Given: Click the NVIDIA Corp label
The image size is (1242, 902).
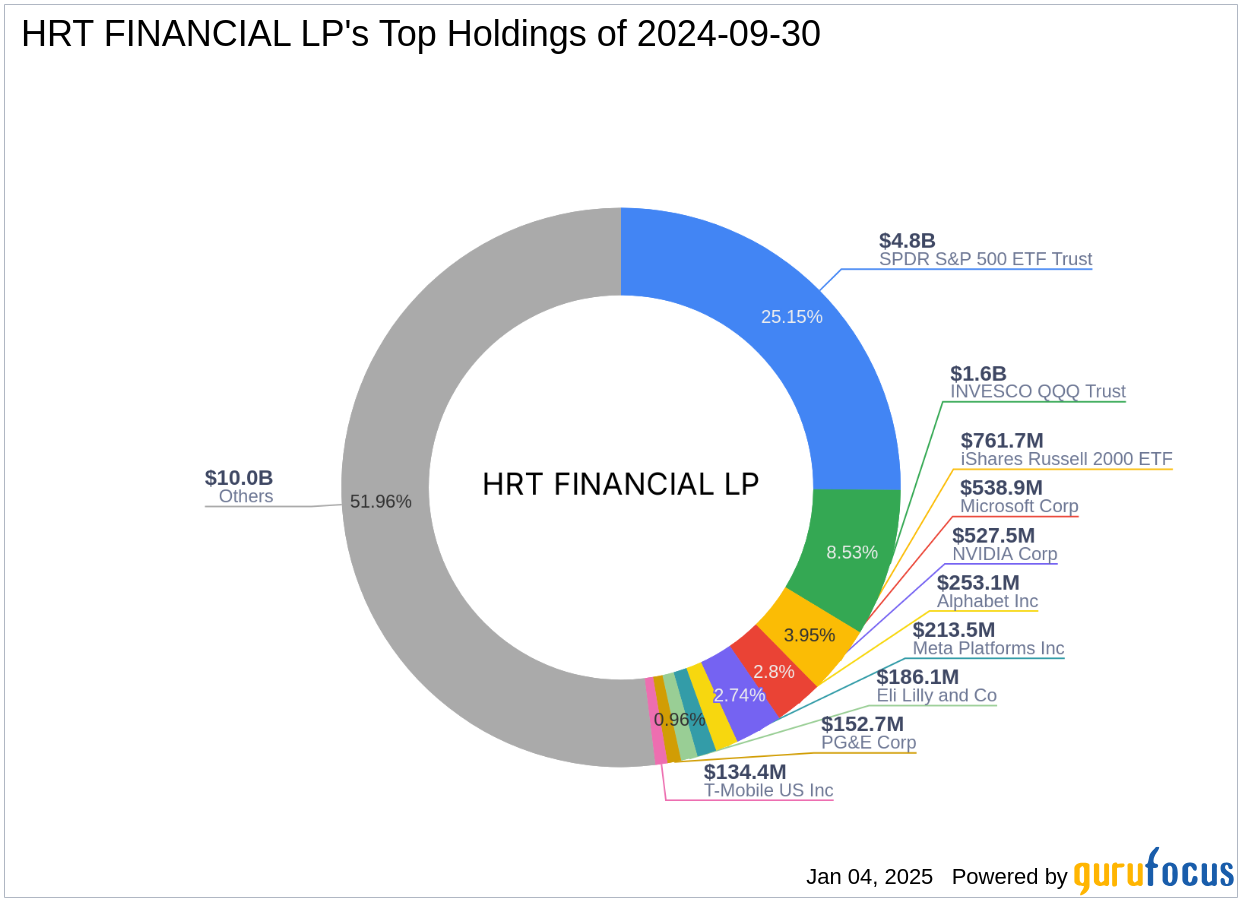Looking at the screenshot, I should [x=1004, y=554].
